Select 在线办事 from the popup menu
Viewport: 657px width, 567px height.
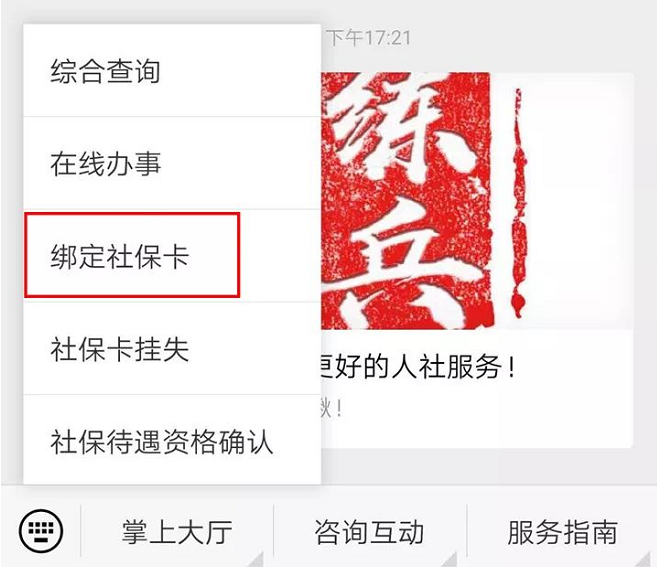[172, 163]
